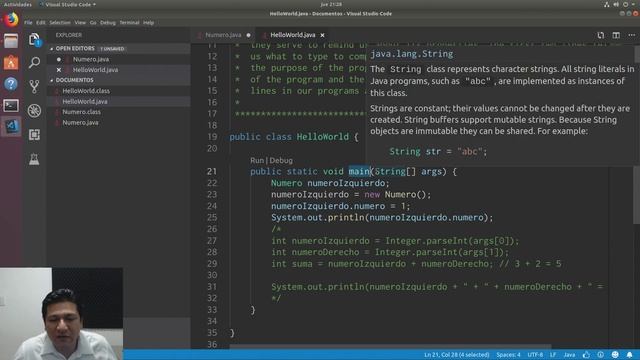
Task: Click the network icon in the system tray
Action: point(607,4)
